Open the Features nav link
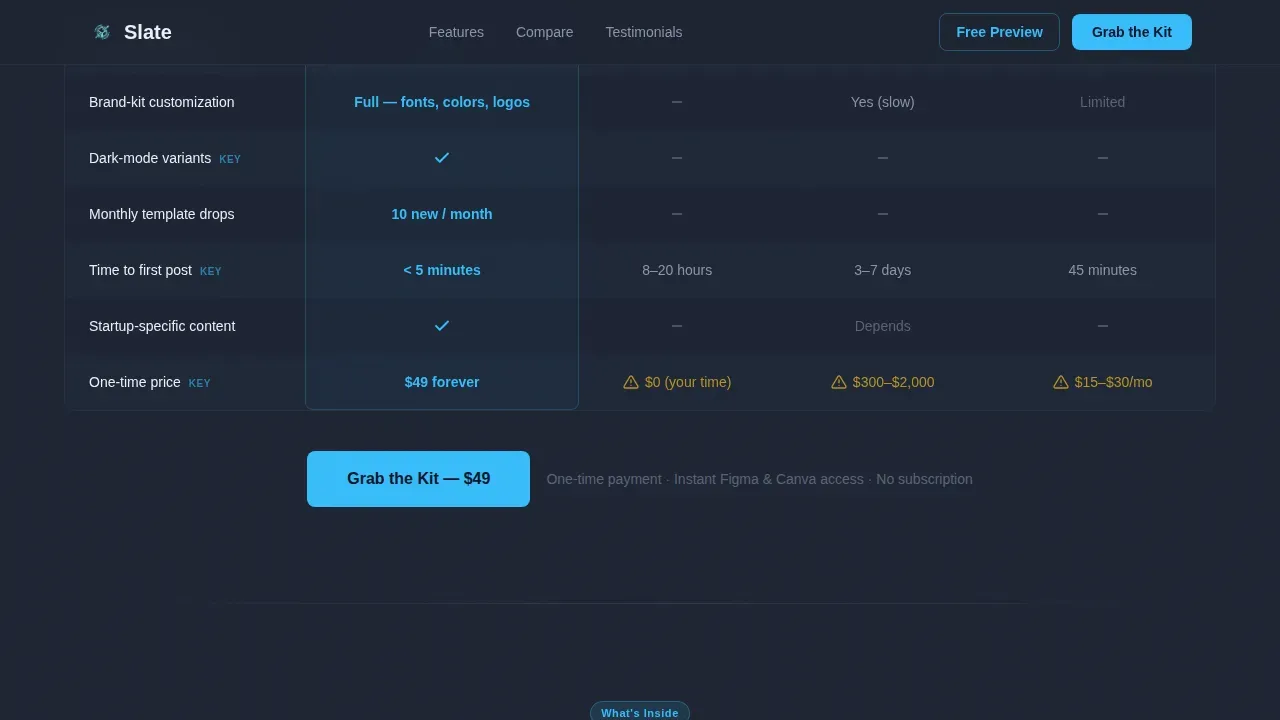Image resolution: width=1280 pixels, height=720 pixels. [x=456, y=32]
